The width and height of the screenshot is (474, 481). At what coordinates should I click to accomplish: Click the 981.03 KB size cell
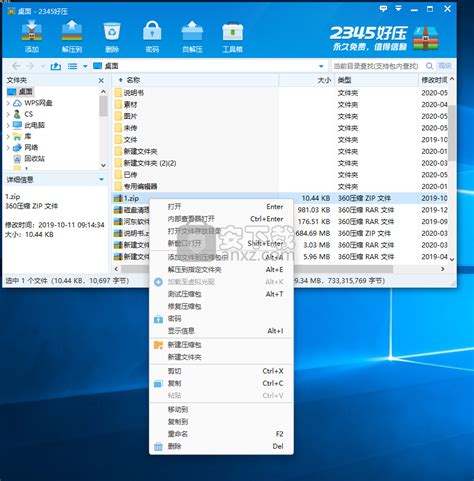point(314,210)
